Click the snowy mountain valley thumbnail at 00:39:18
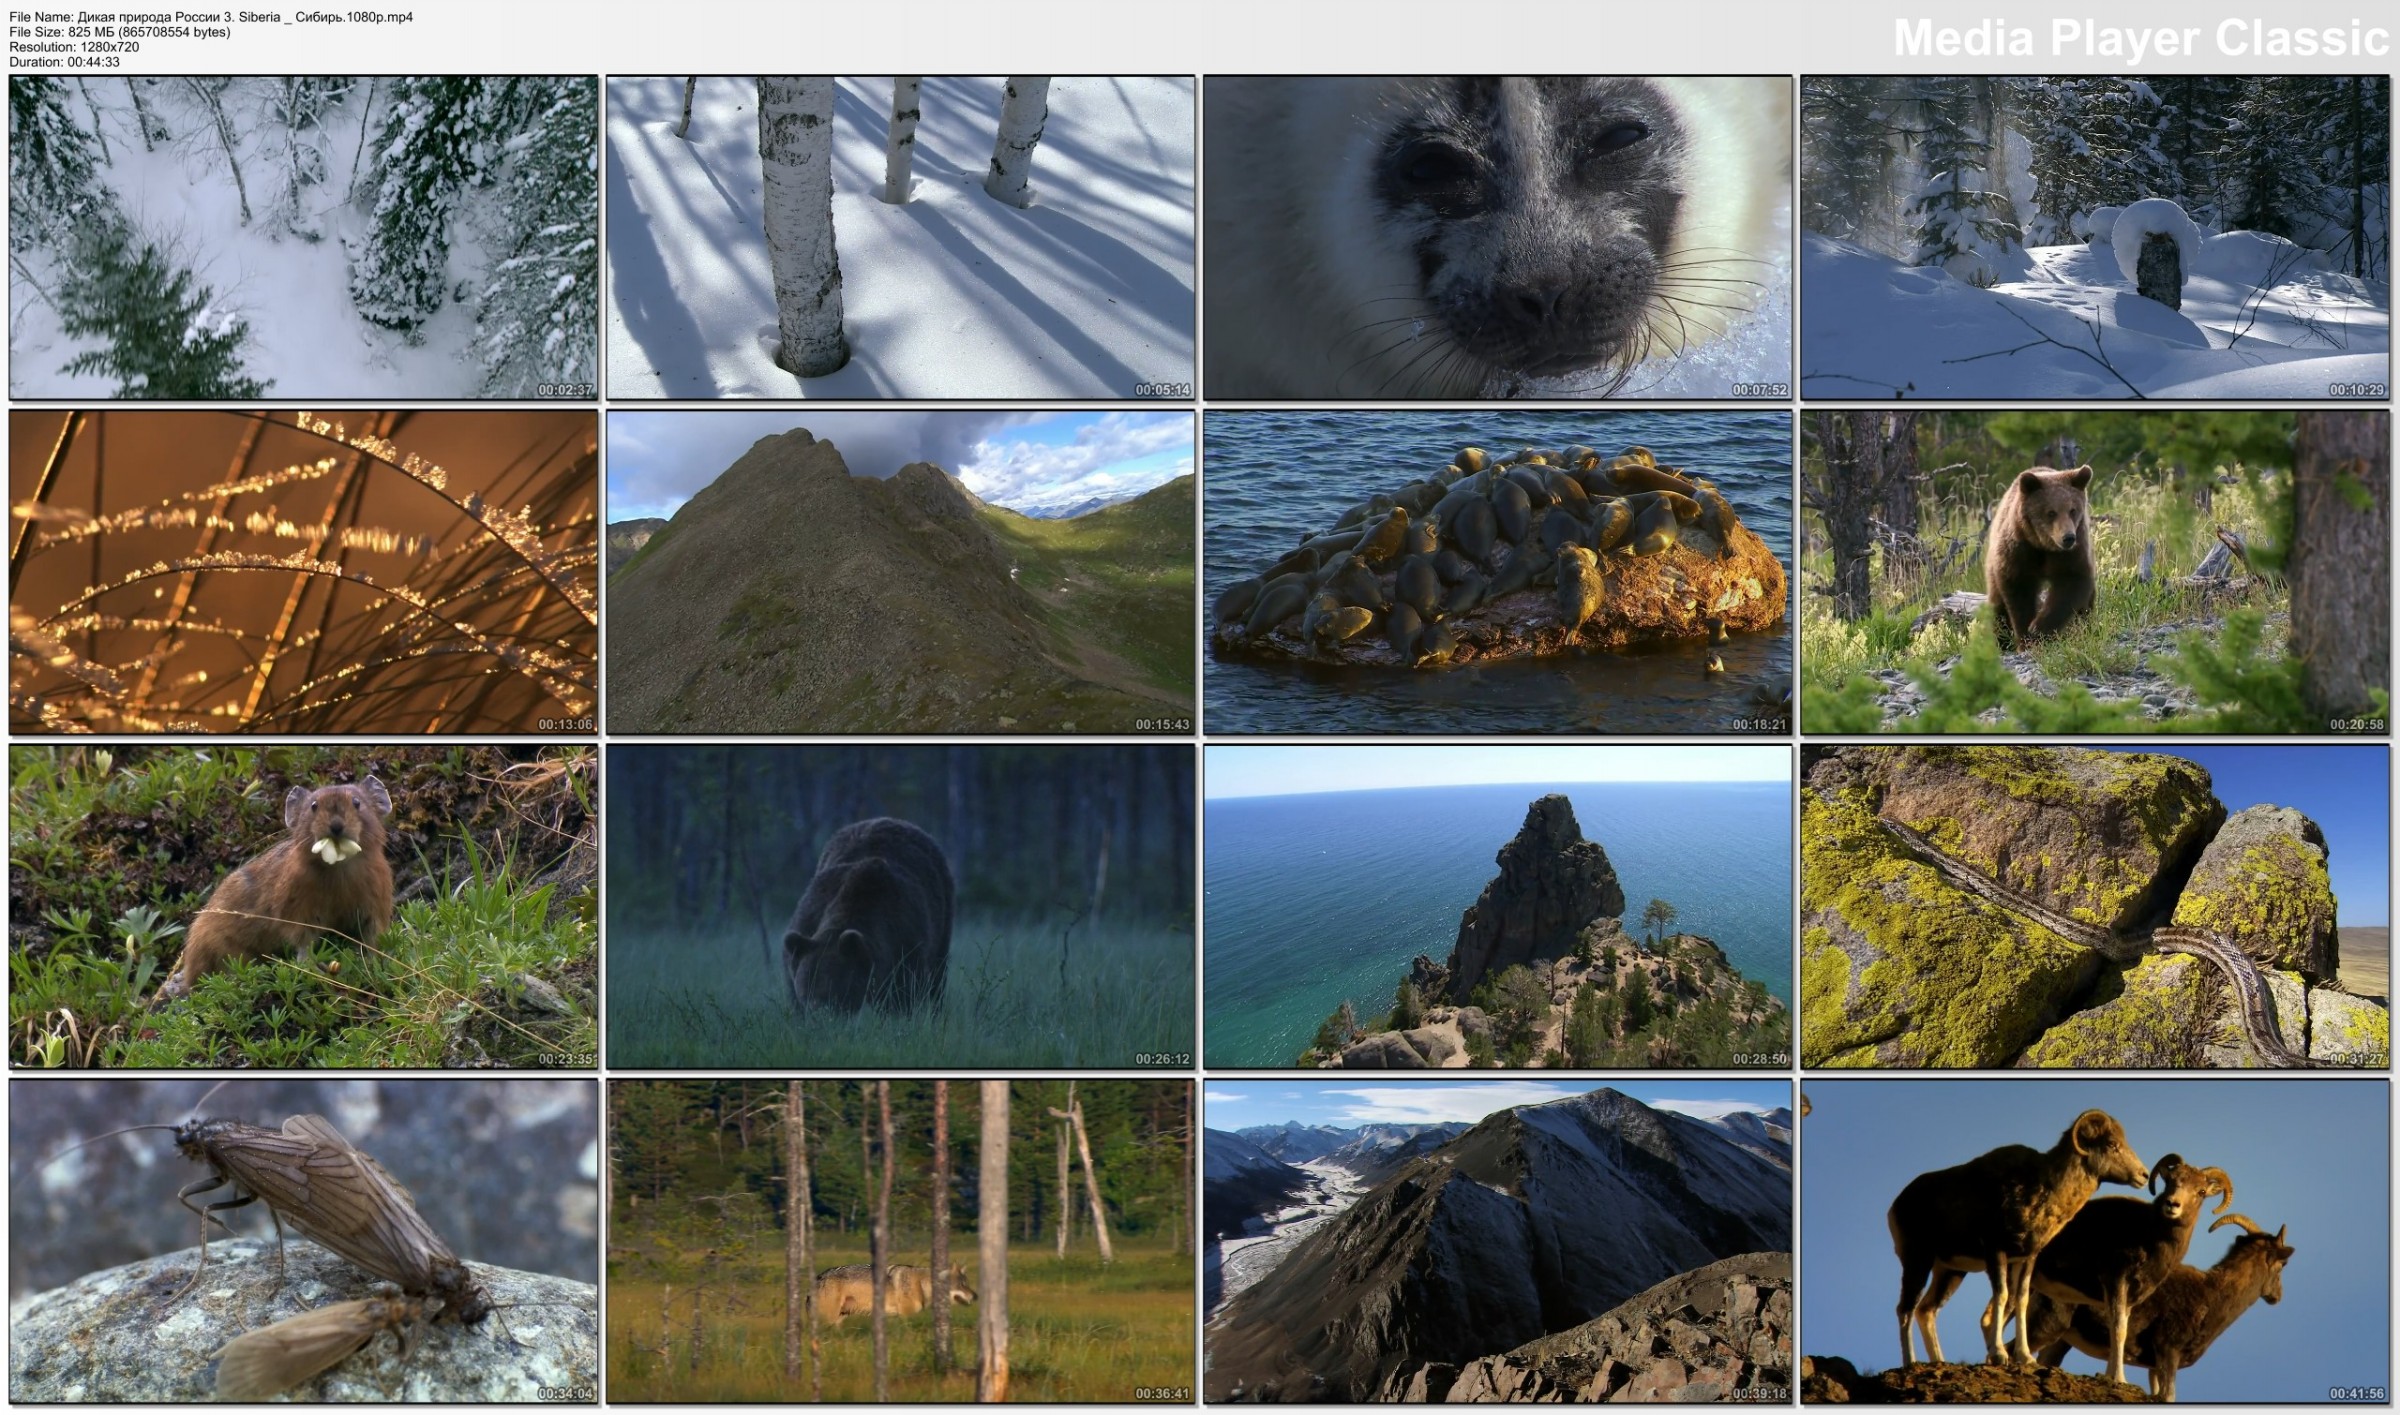The image size is (2400, 1415). coord(1497,1240)
